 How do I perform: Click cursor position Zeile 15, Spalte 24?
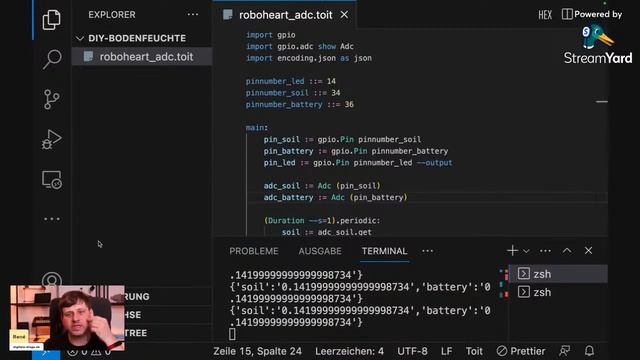click(x=257, y=351)
